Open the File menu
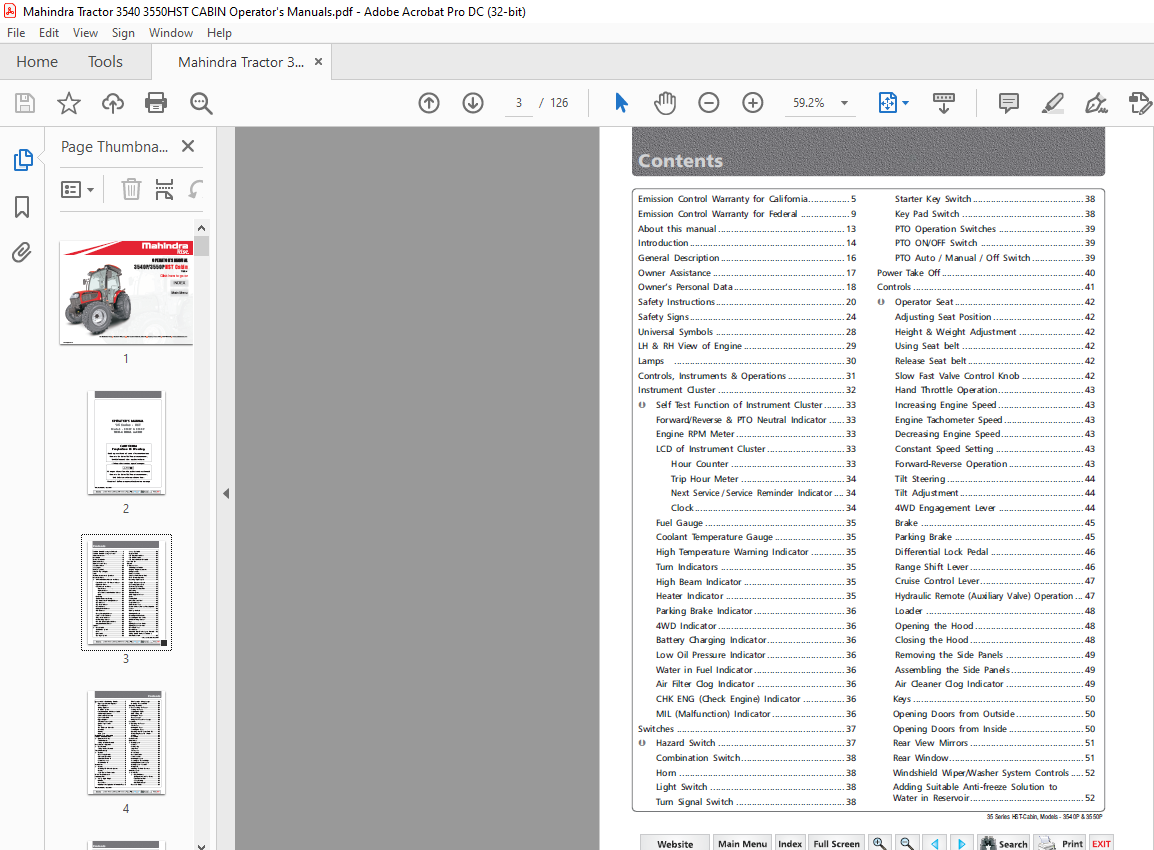The height and width of the screenshot is (850, 1154). tap(16, 33)
